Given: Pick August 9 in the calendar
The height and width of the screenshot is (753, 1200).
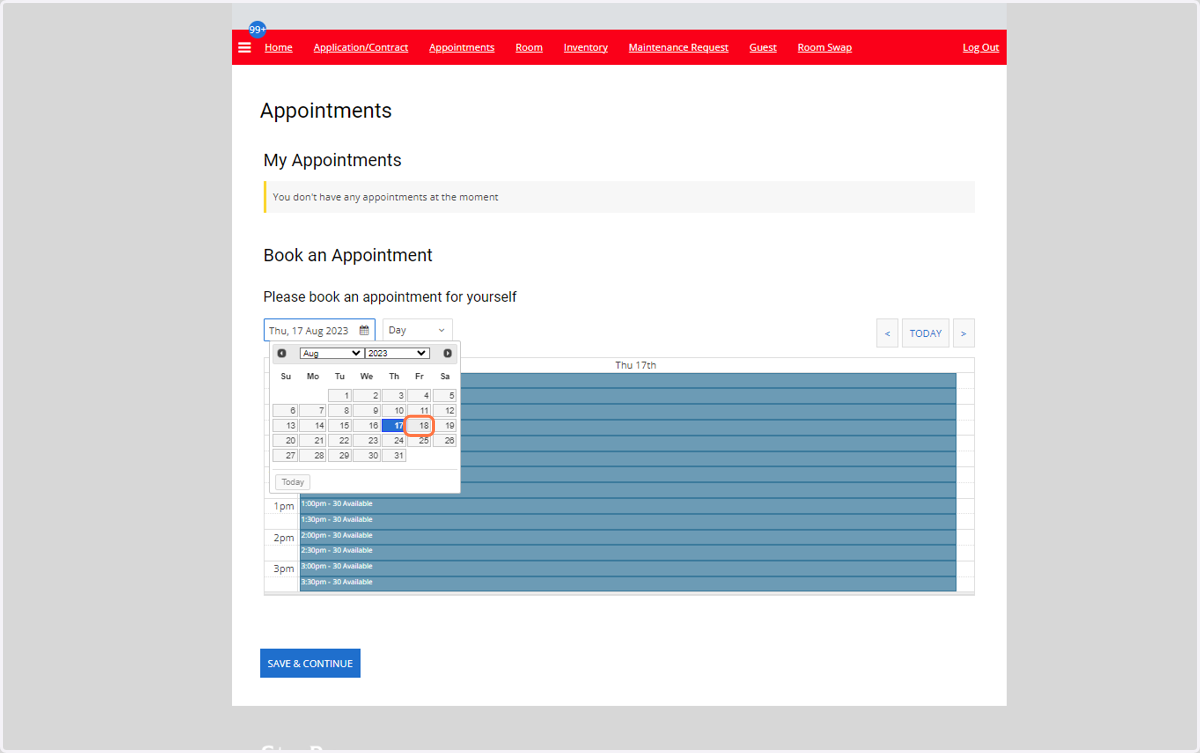Looking at the screenshot, I should 367,411.
